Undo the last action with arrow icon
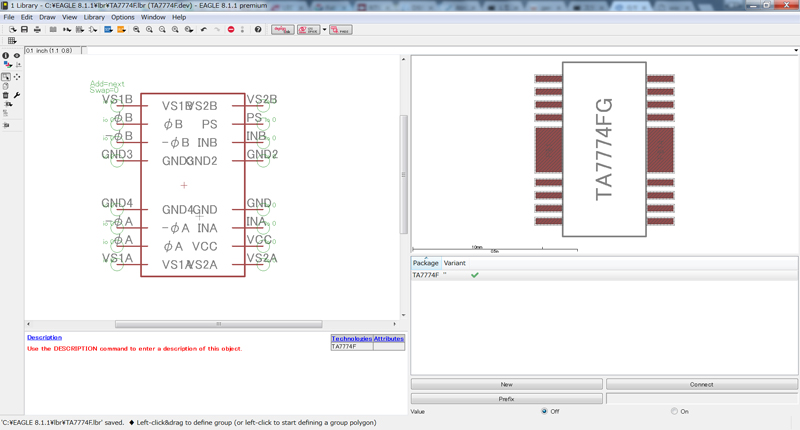Image resolution: width=800 pixels, height=430 pixels. (x=204, y=30)
